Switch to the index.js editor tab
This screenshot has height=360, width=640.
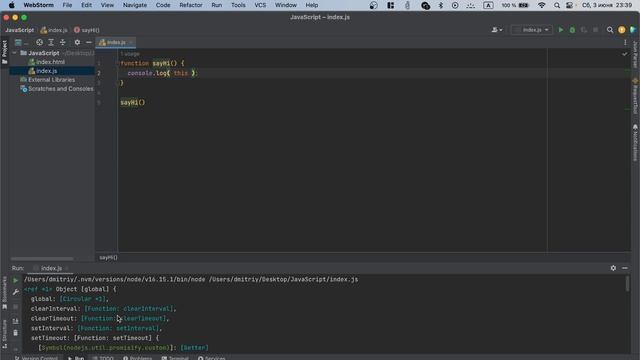(x=116, y=42)
